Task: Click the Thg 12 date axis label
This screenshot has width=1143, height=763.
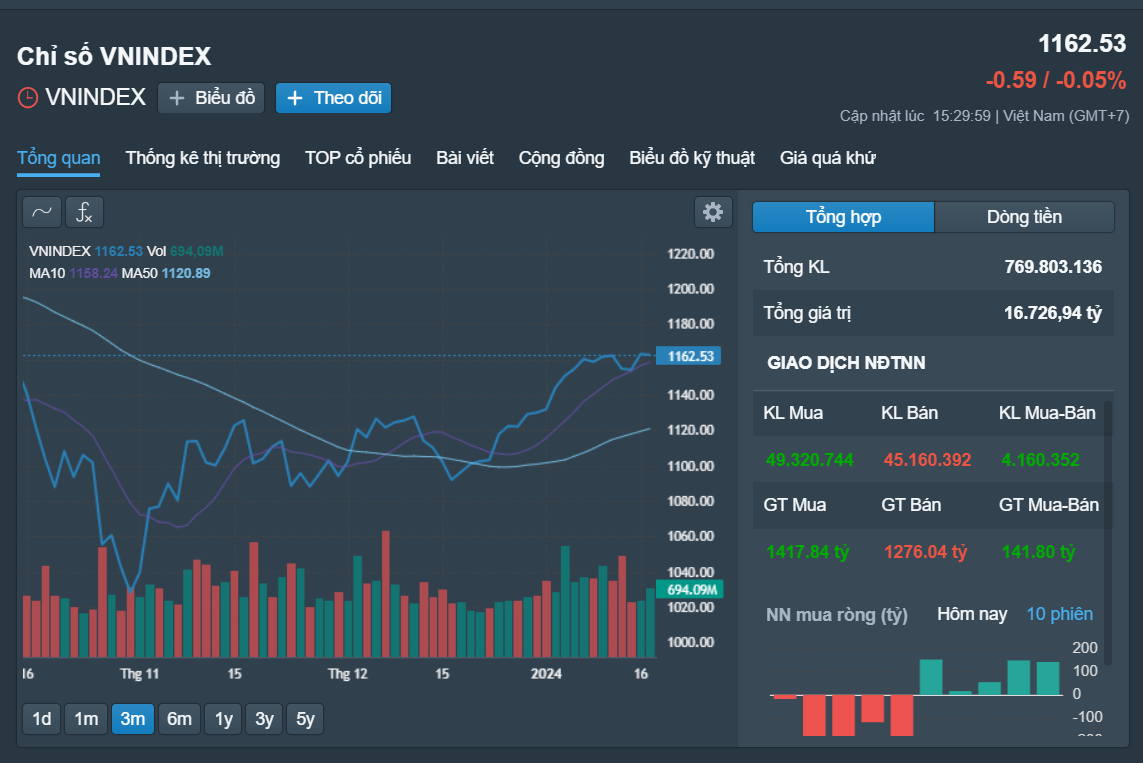Action: click(x=348, y=674)
